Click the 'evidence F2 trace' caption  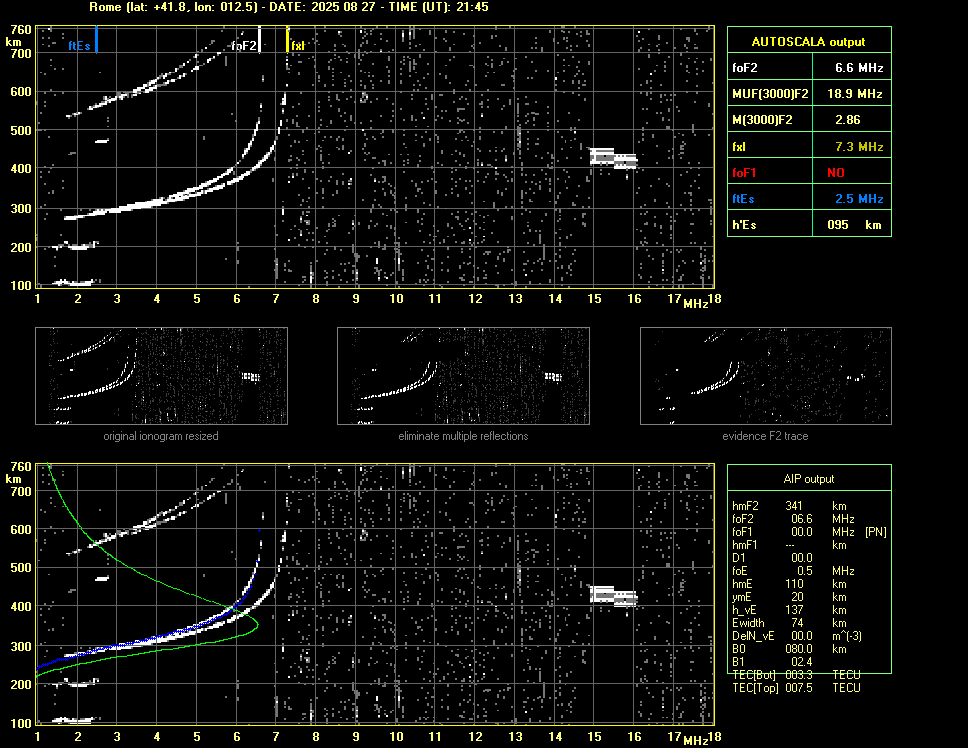point(765,436)
